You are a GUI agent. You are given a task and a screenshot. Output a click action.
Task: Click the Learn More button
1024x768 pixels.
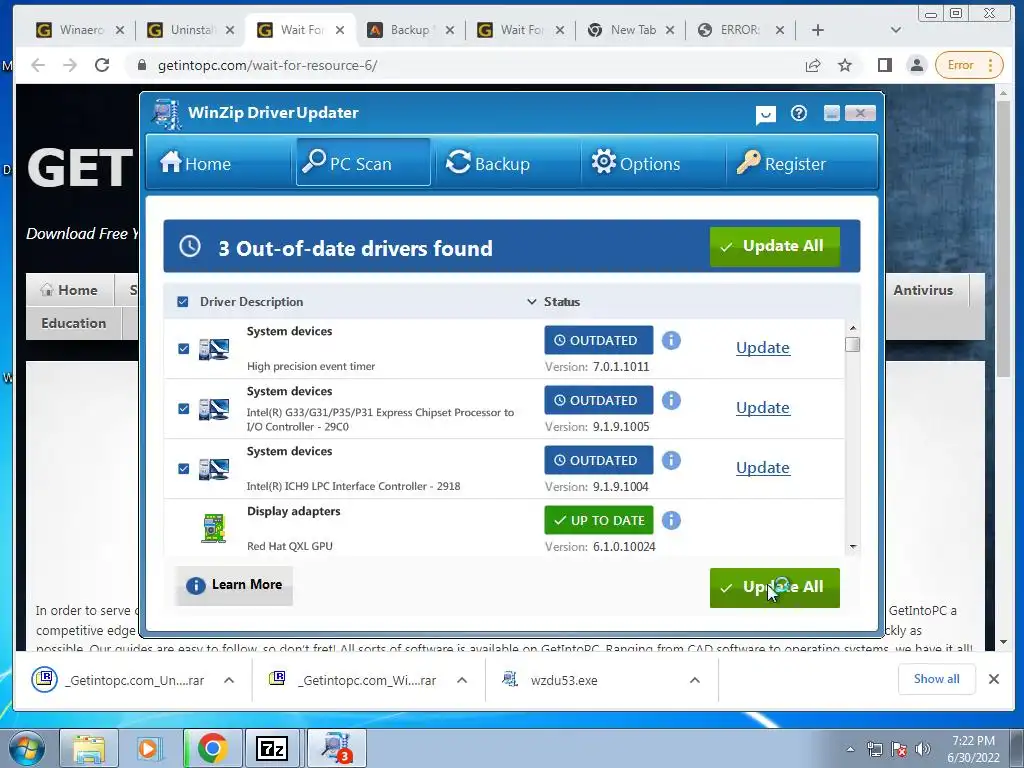coord(234,585)
